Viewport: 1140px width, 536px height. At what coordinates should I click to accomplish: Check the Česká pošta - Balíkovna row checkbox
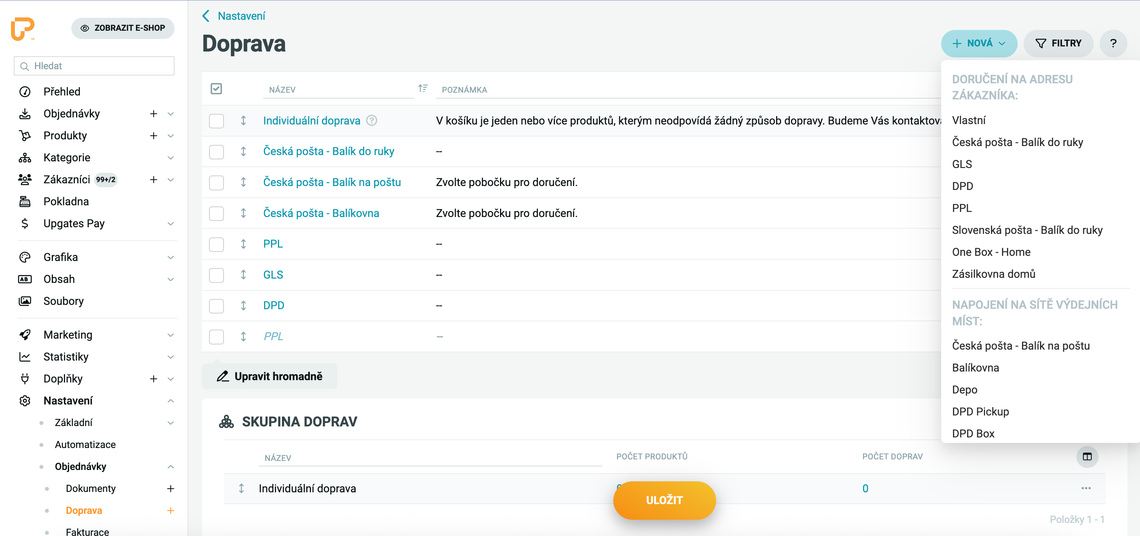tap(216, 213)
